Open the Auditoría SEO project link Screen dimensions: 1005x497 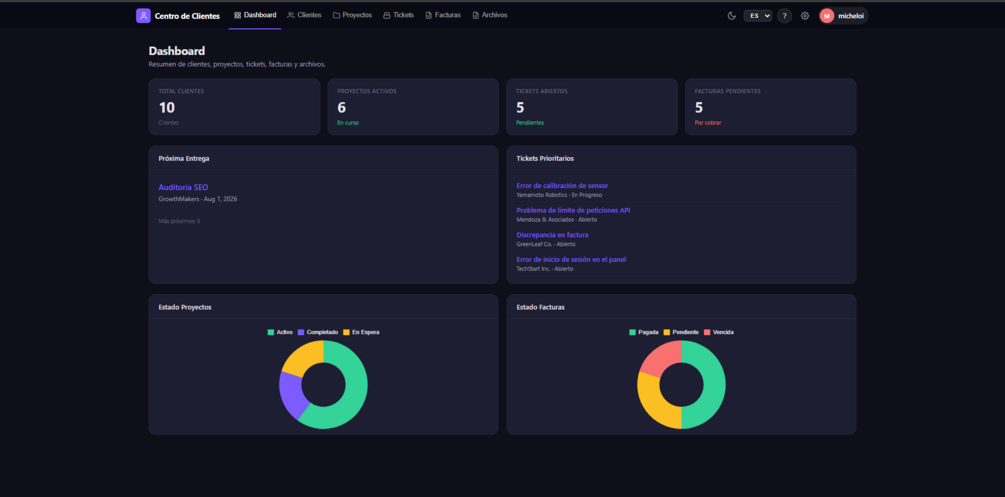coord(183,187)
